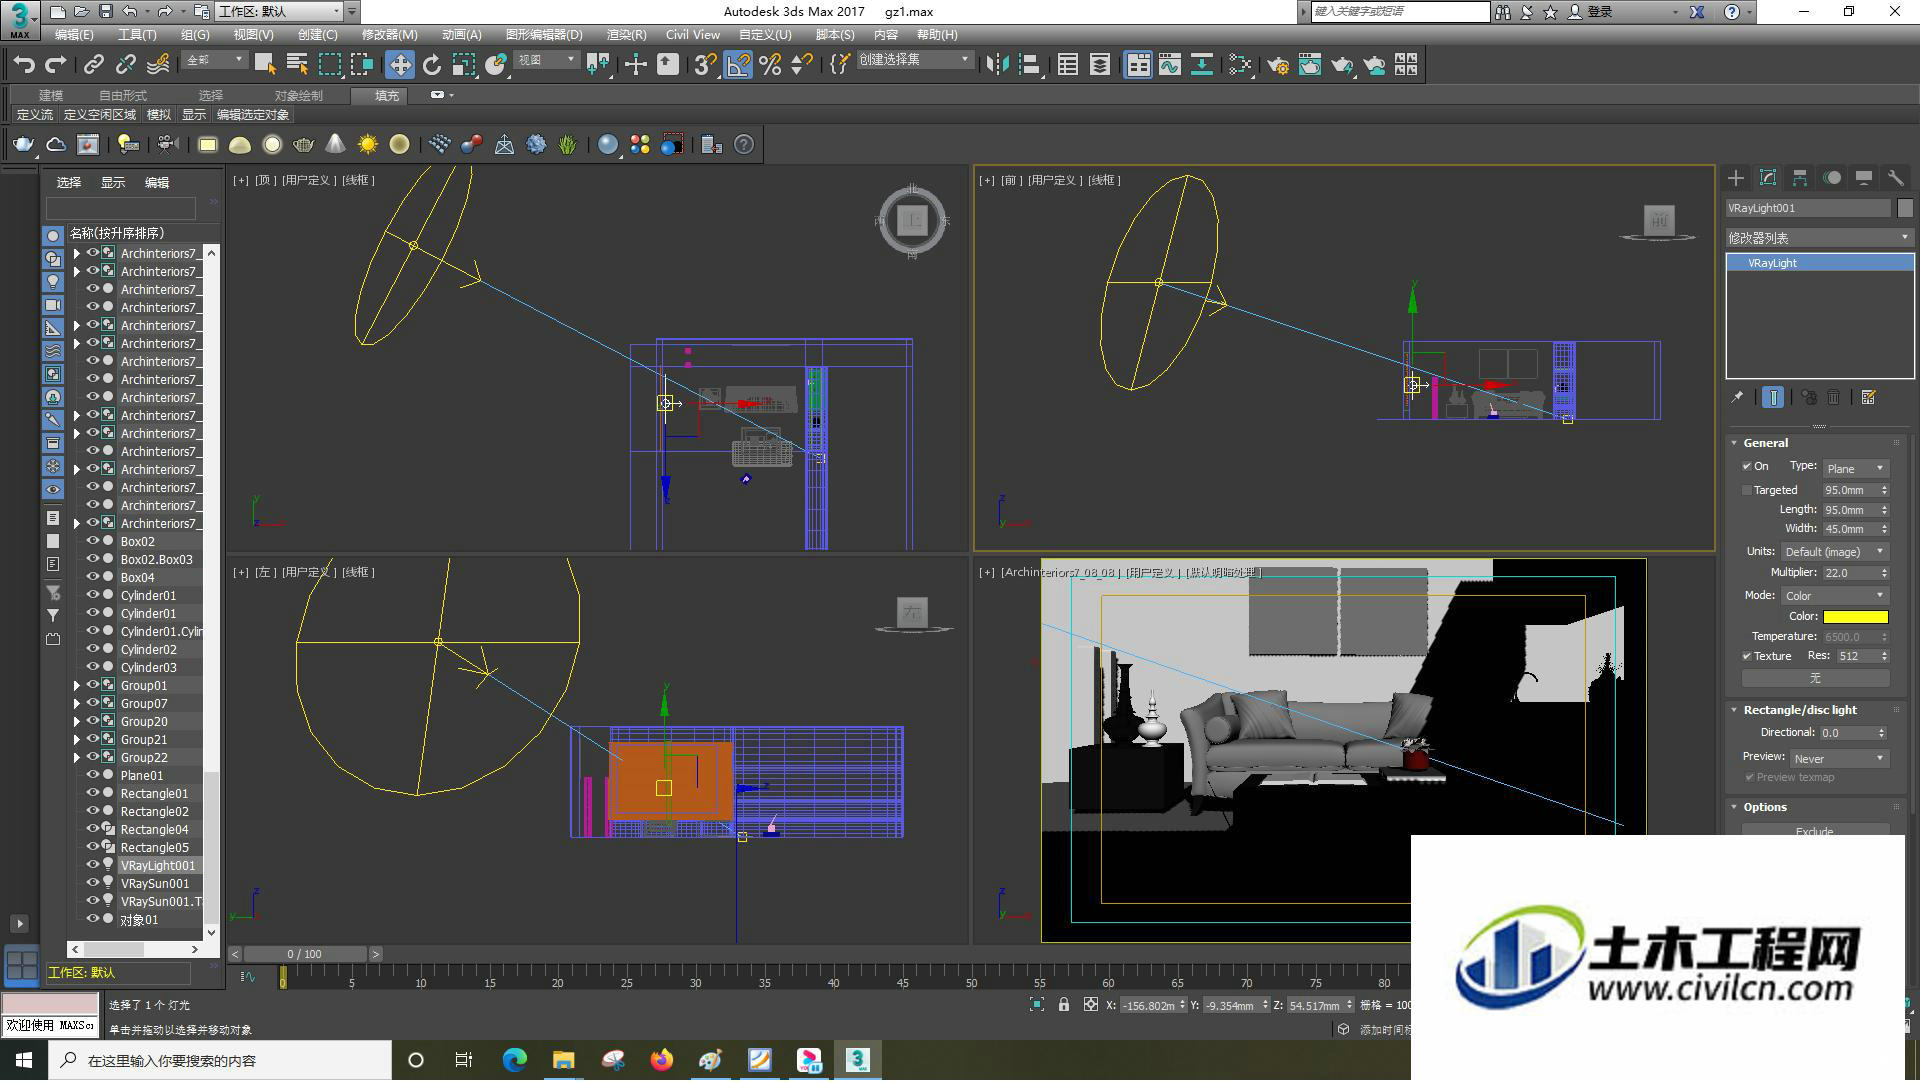Open the Preview dropdown showing Never
This screenshot has height=1082, width=1920.
coord(1839,759)
